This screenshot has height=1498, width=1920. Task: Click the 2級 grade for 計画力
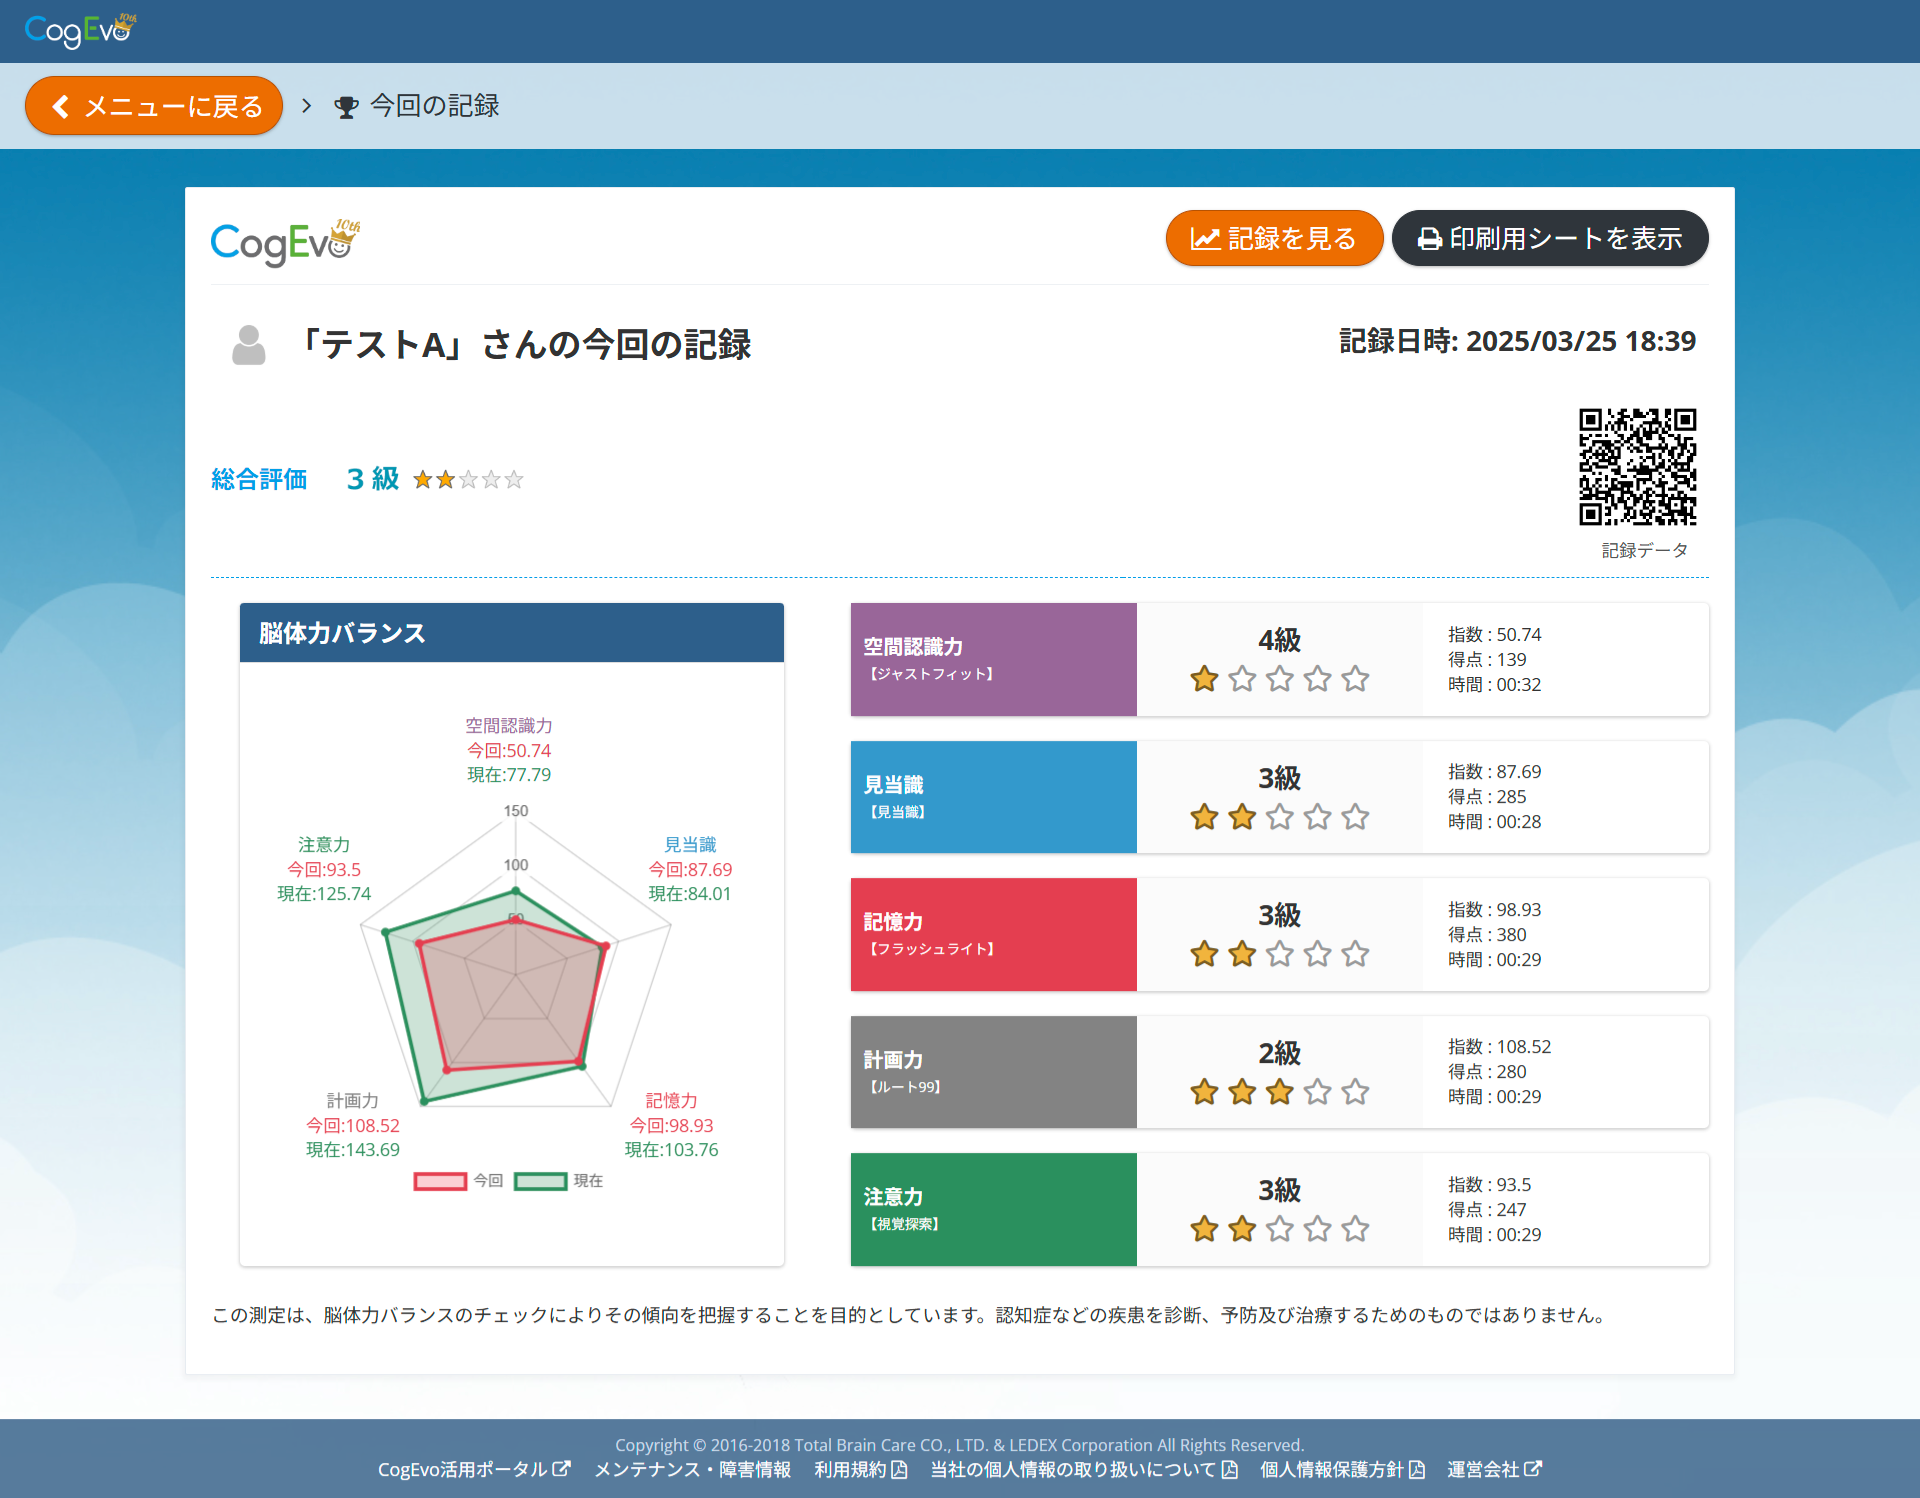pyautogui.click(x=1279, y=1053)
